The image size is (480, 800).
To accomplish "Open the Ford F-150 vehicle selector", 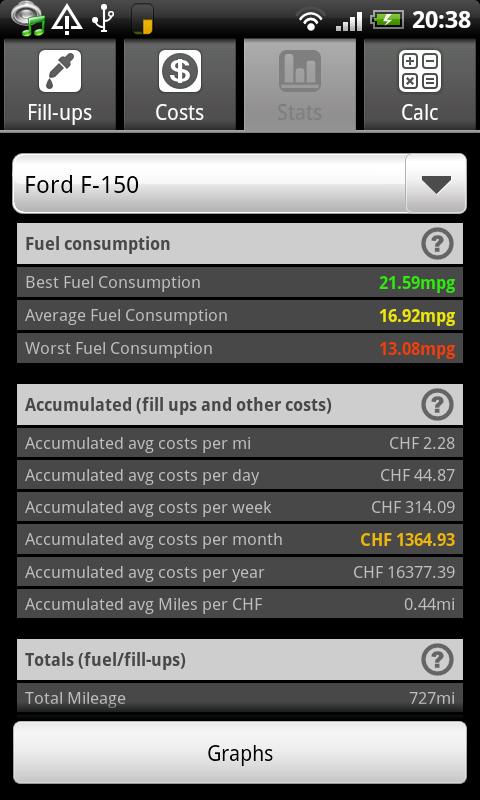I will [240, 184].
